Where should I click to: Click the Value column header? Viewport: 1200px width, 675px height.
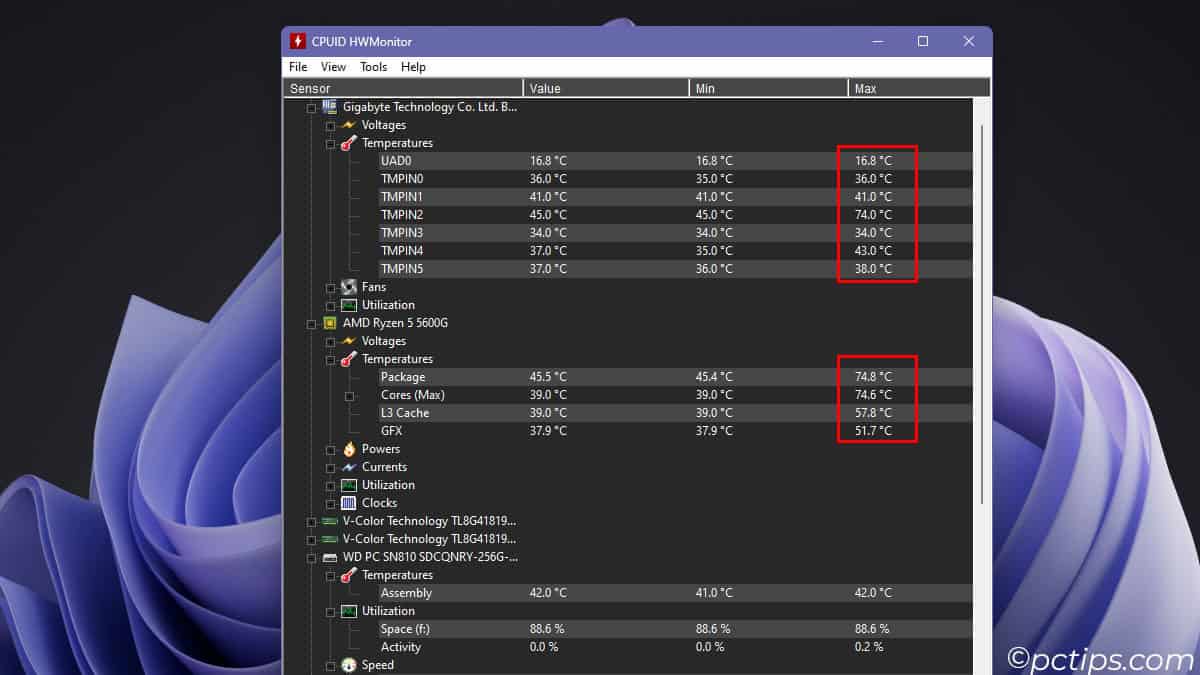(605, 89)
